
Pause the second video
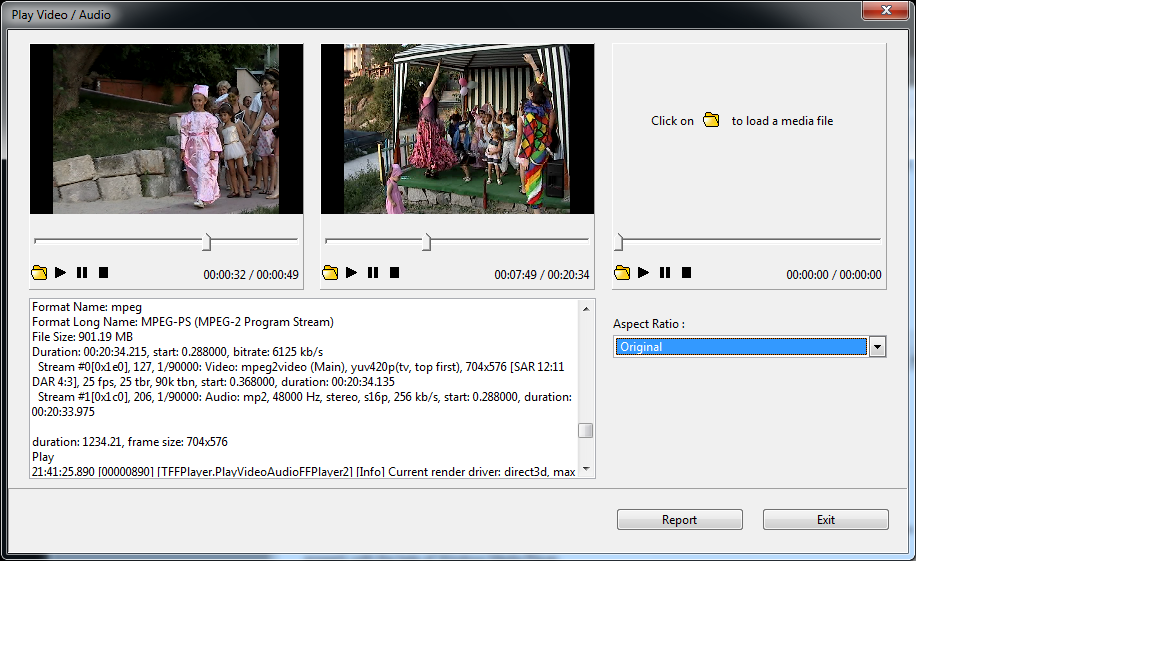pos(373,272)
